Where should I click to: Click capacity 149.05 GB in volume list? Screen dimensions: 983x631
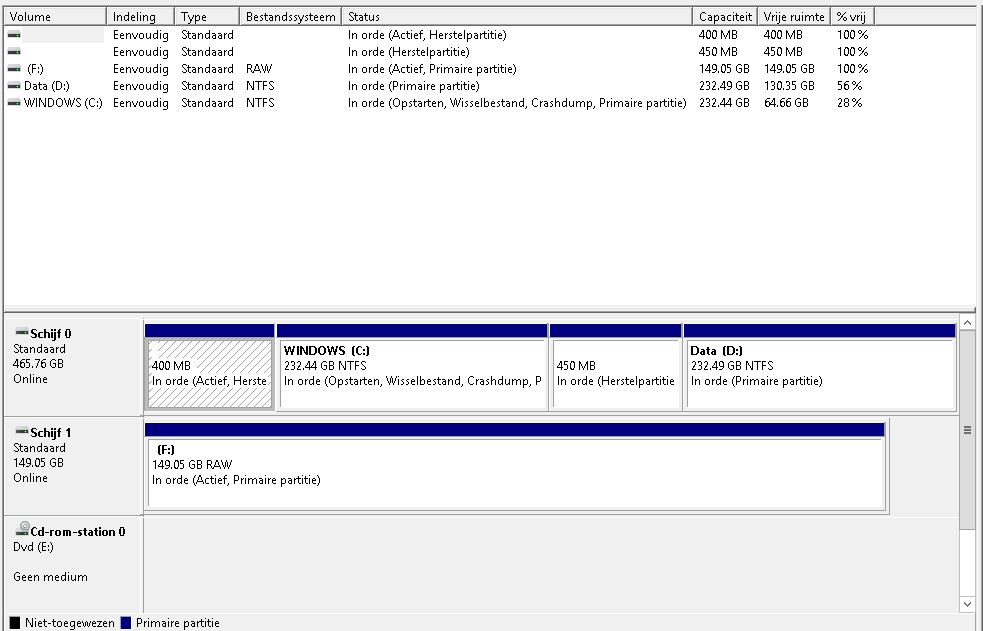pyautogui.click(x=724, y=69)
